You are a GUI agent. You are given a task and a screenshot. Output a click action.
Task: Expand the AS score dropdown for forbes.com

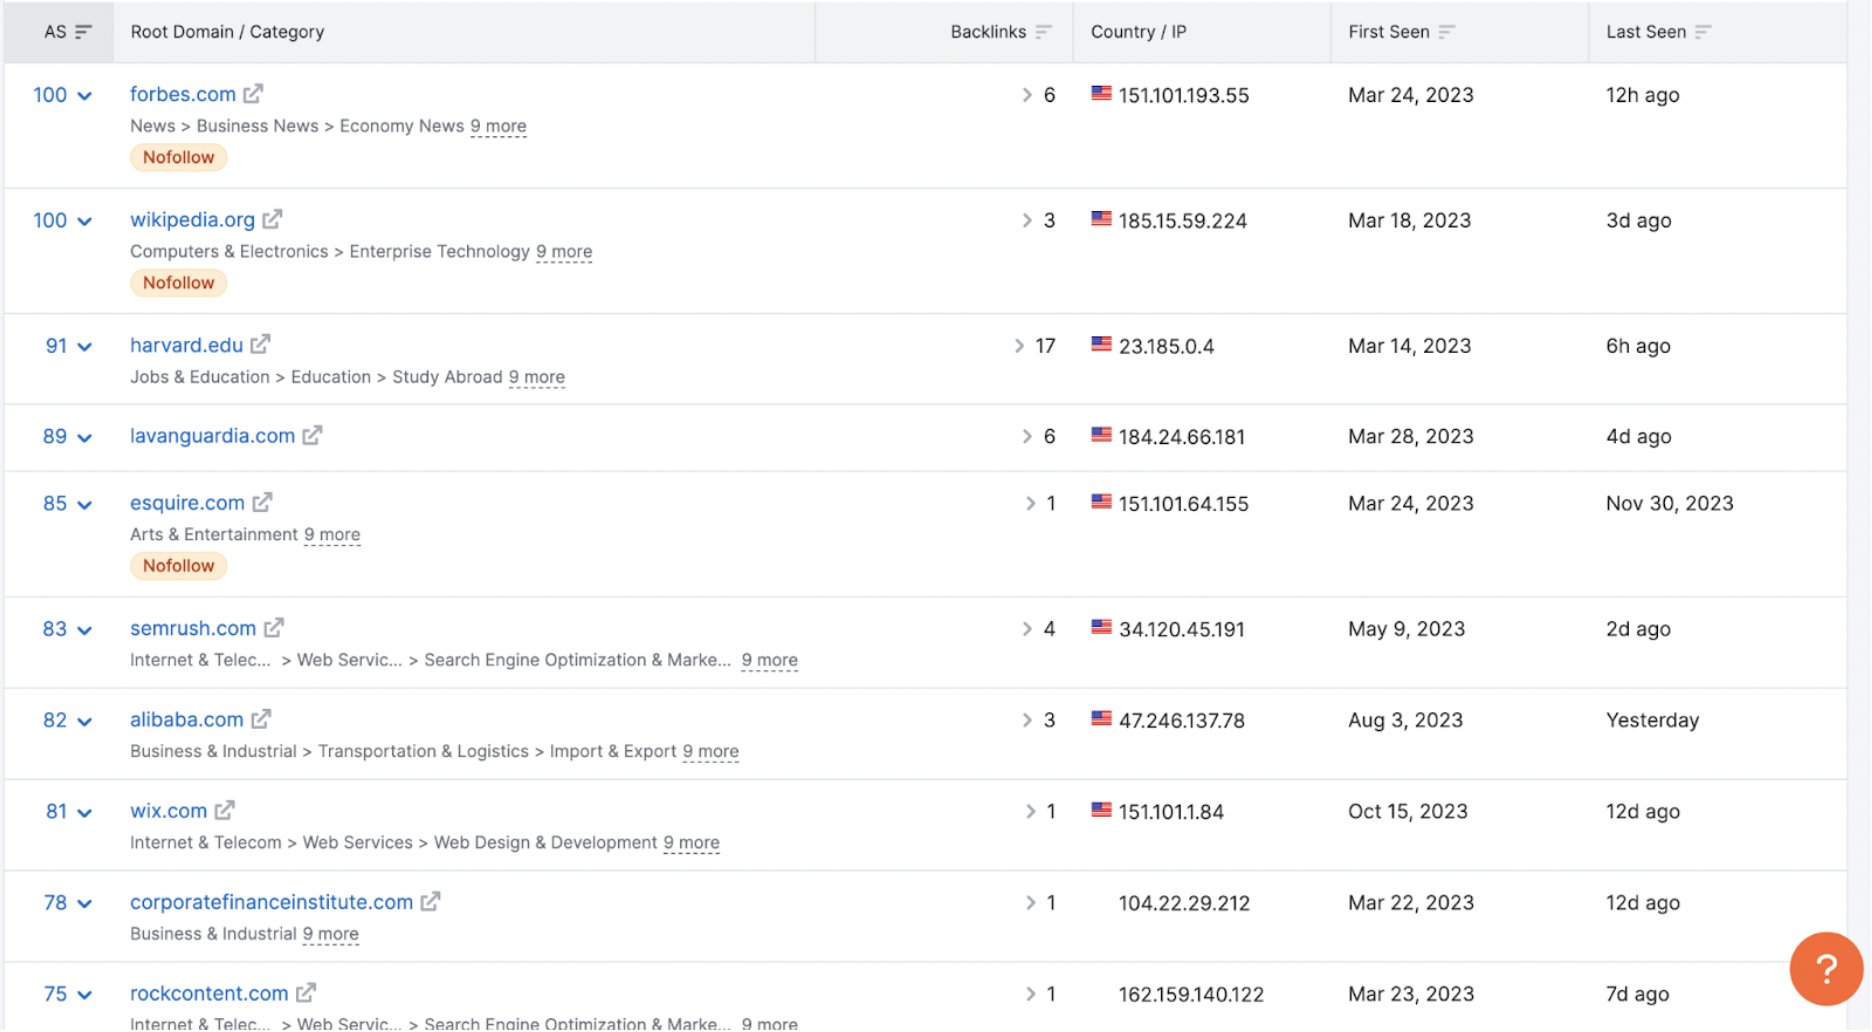[84, 96]
